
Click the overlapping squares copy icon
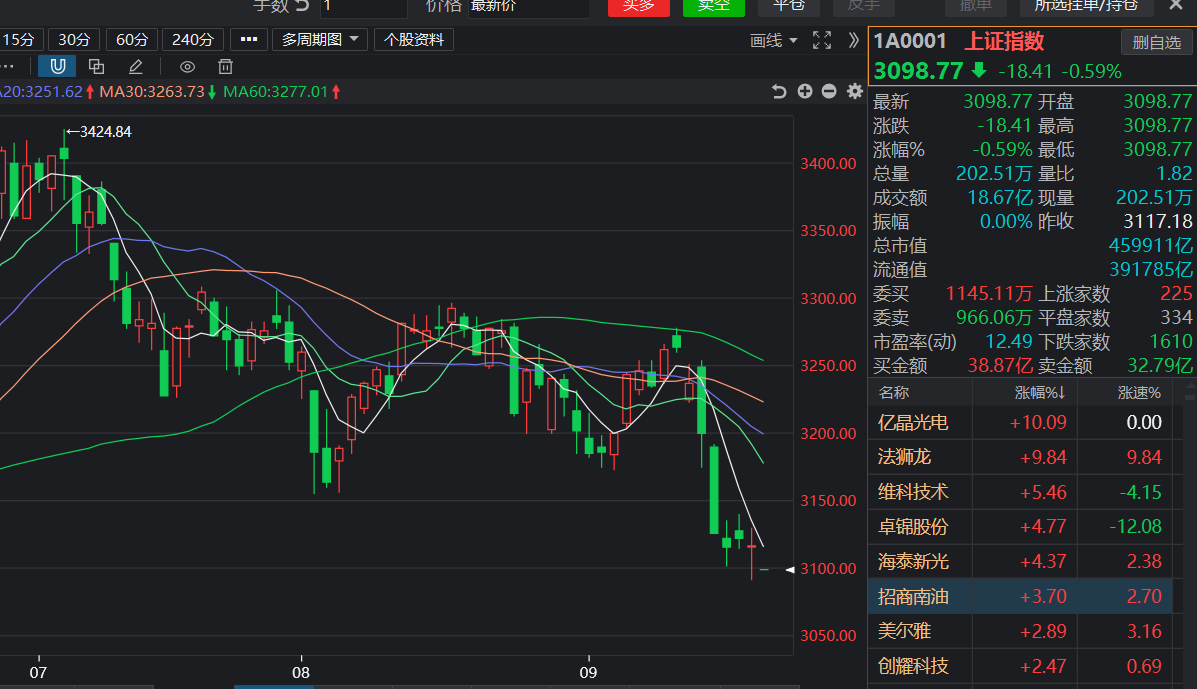coord(96,66)
